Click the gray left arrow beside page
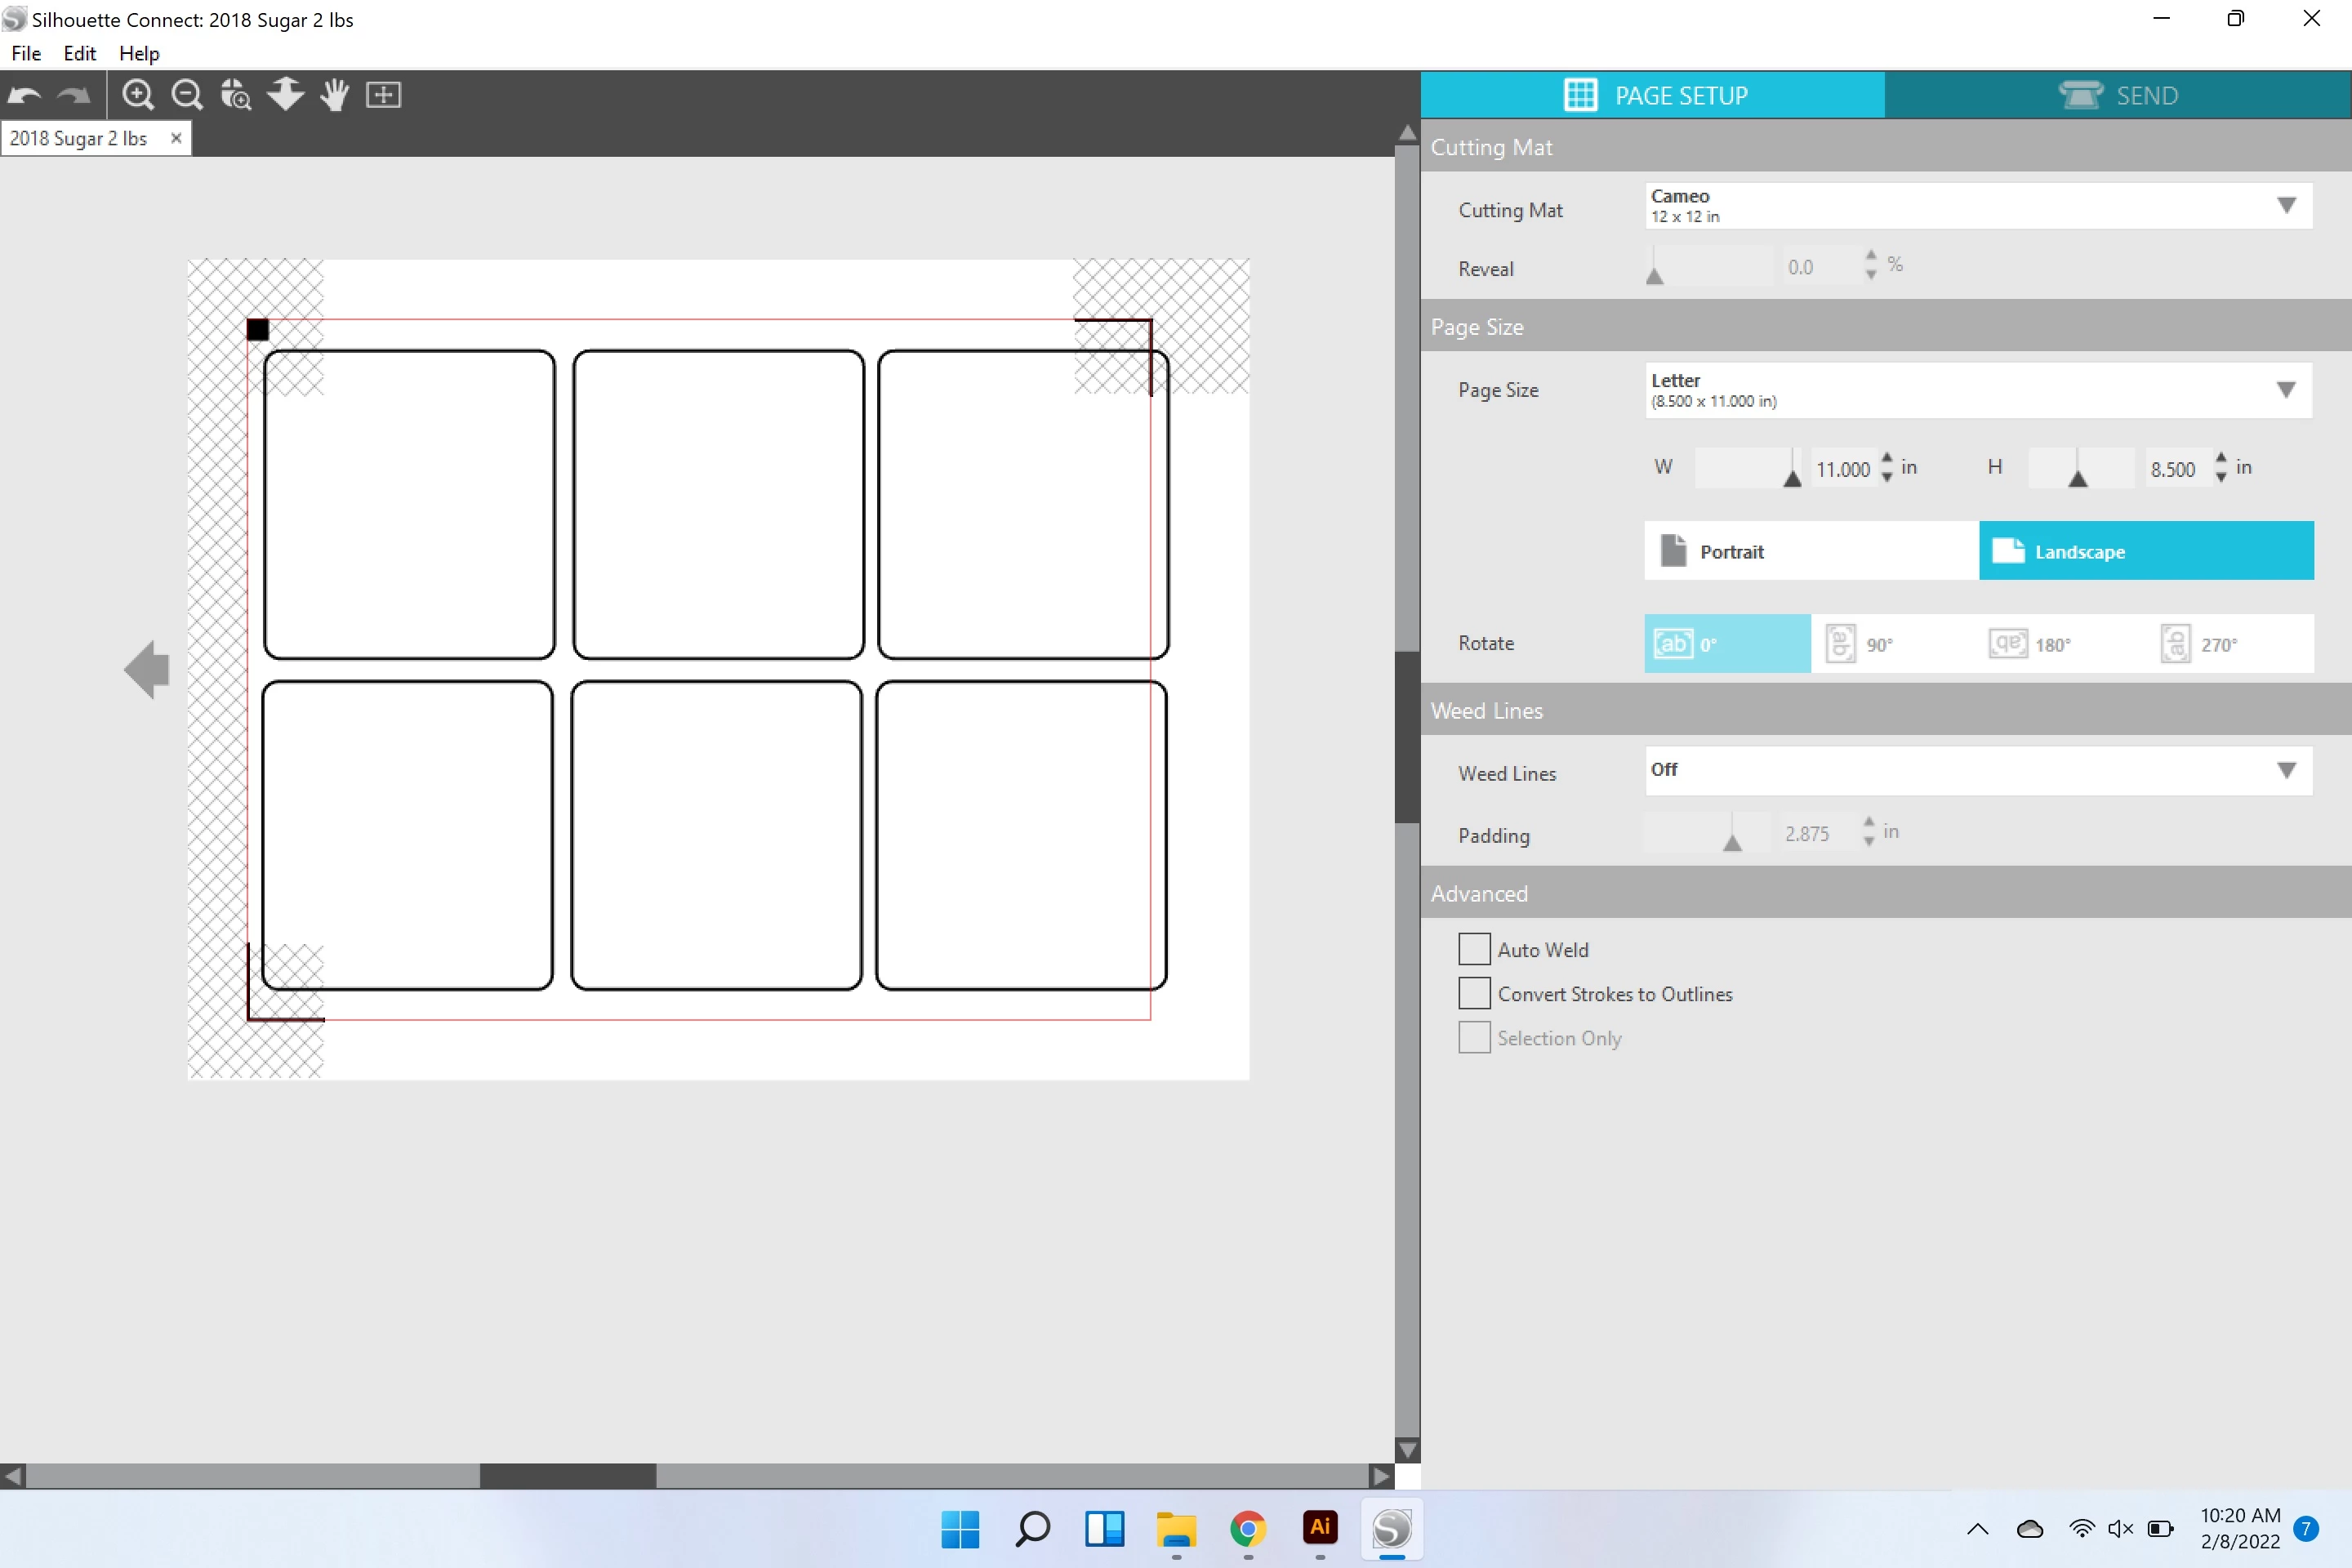The height and width of the screenshot is (1568, 2352). click(147, 669)
